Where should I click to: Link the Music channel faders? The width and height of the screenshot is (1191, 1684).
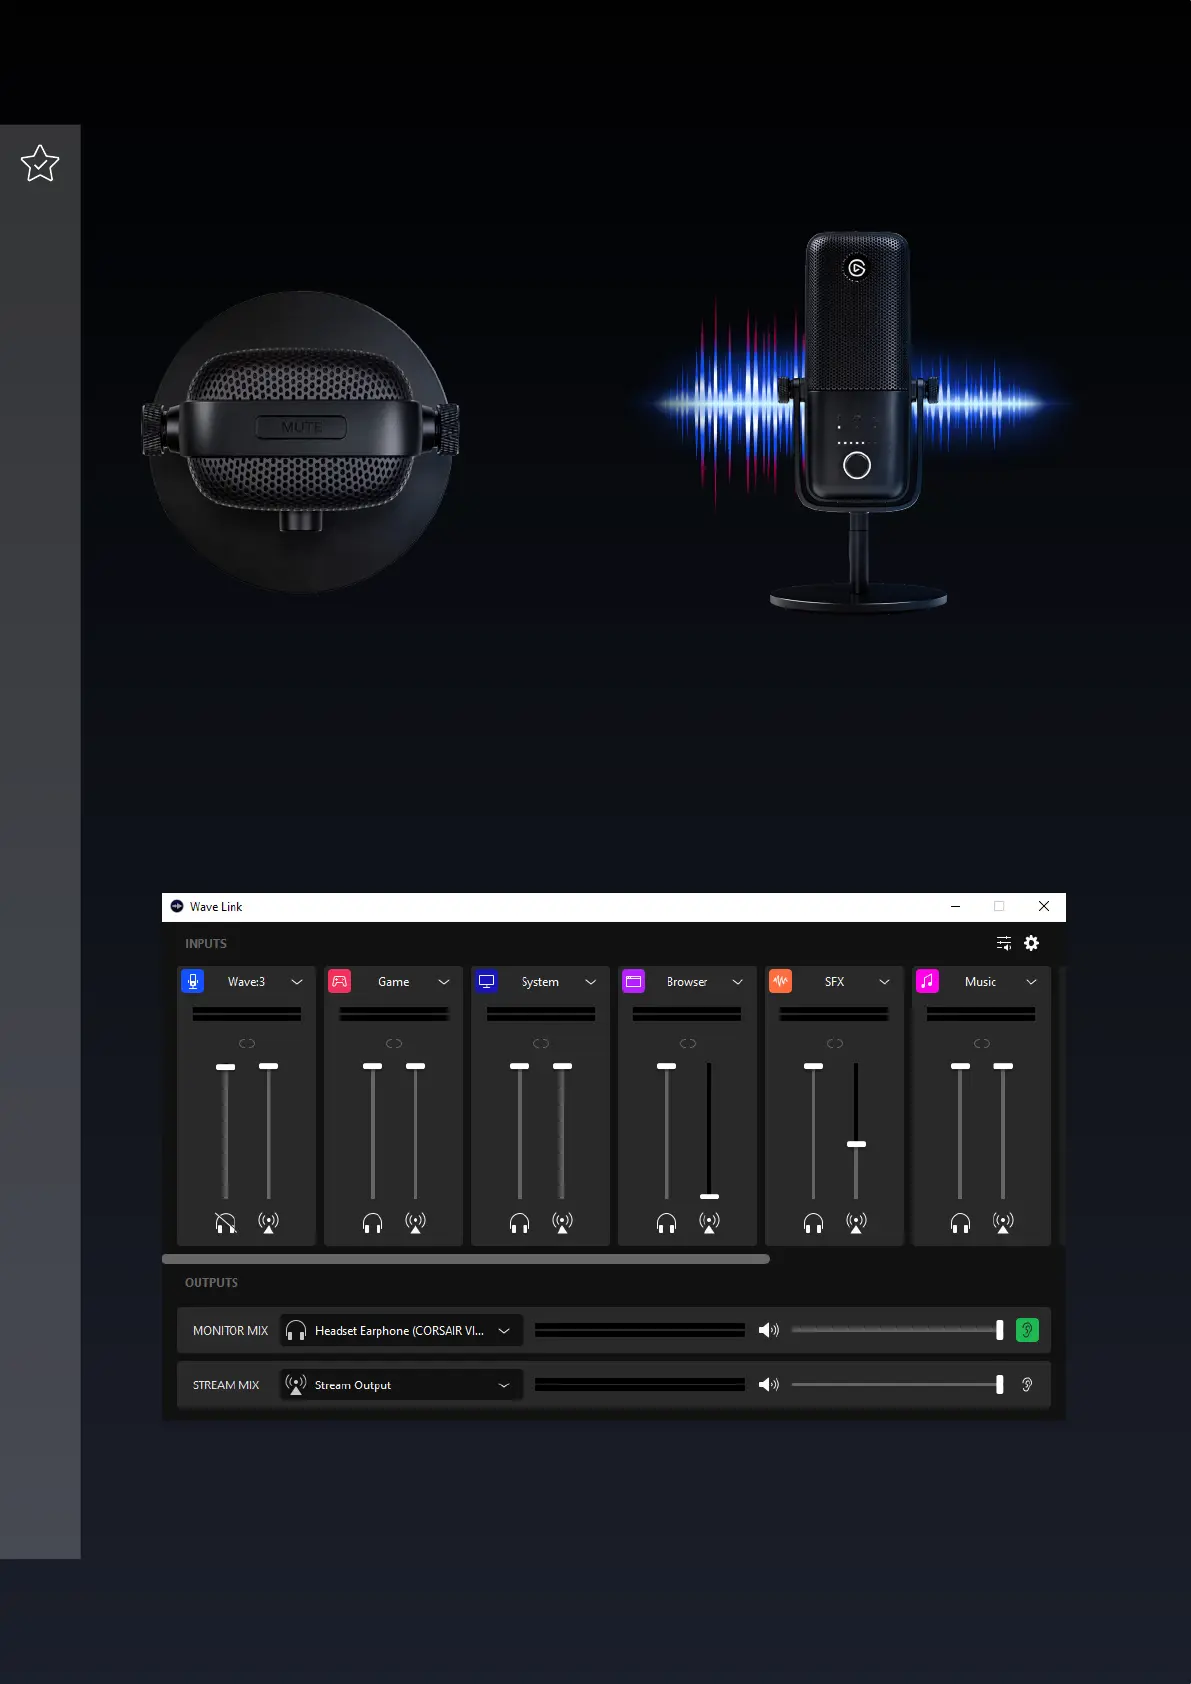(x=981, y=1043)
